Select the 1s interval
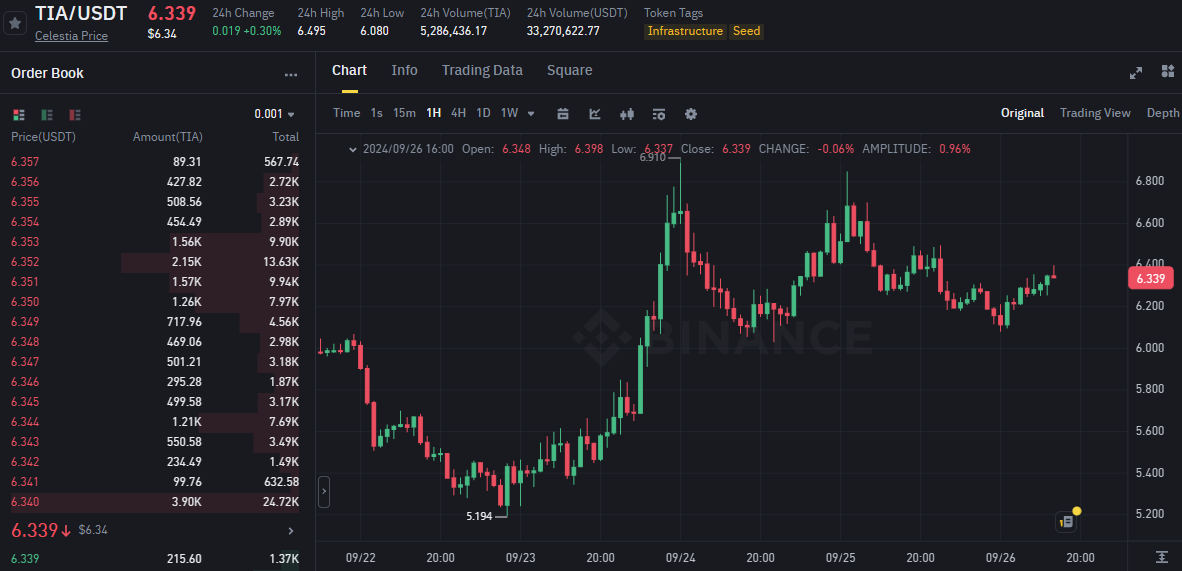Screen dimensions: 1182x571 (377, 113)
